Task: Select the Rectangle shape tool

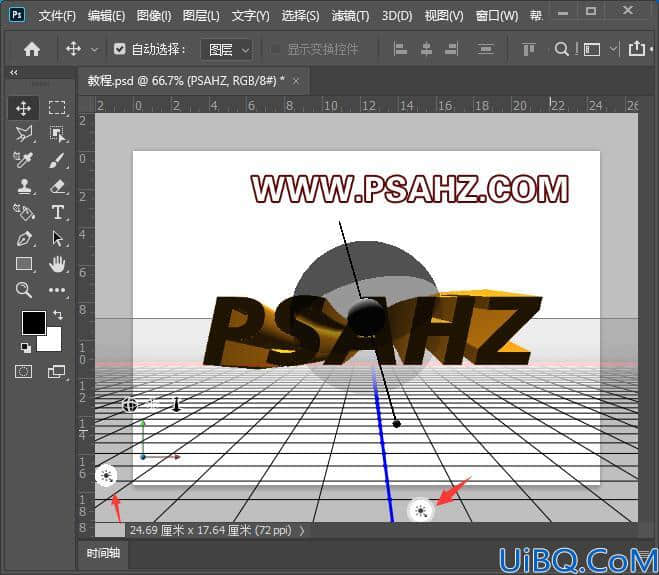Action: (24, 264)
